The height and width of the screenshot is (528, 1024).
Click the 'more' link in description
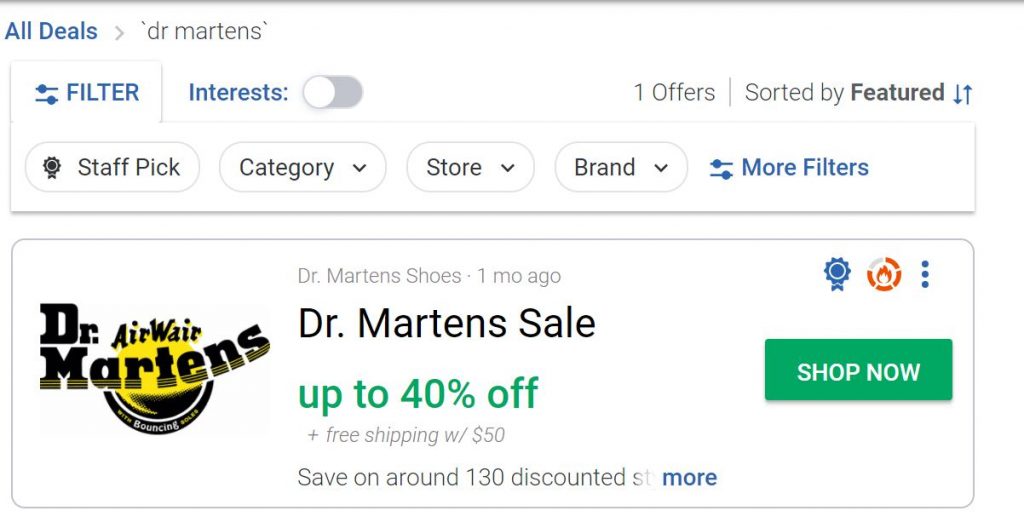(x=689, y=477)
